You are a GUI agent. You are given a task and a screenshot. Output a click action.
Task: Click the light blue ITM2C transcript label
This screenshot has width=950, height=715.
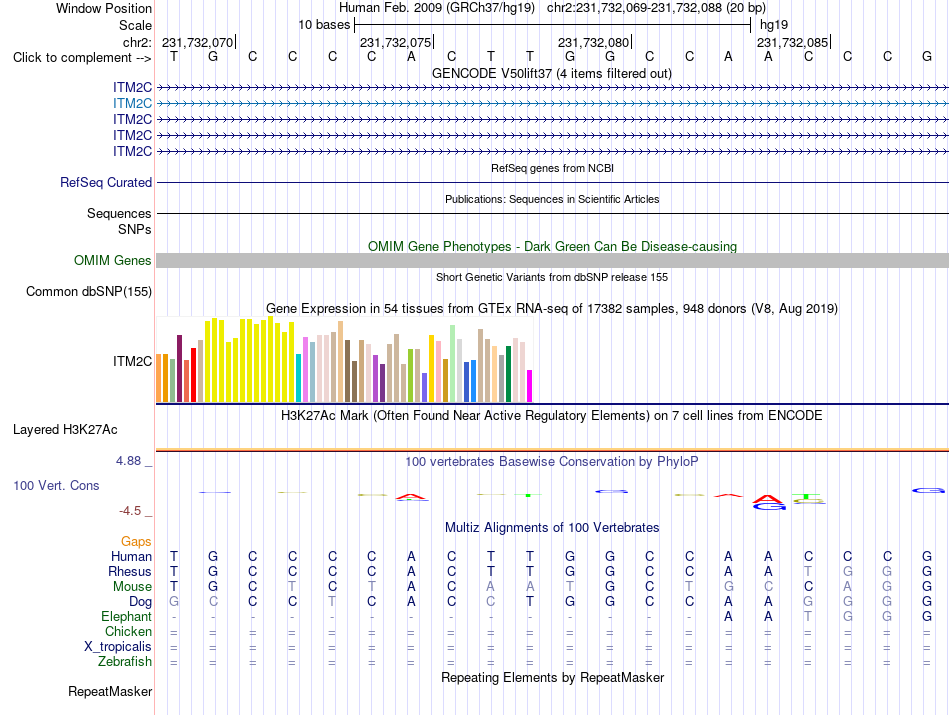[132, 104]
